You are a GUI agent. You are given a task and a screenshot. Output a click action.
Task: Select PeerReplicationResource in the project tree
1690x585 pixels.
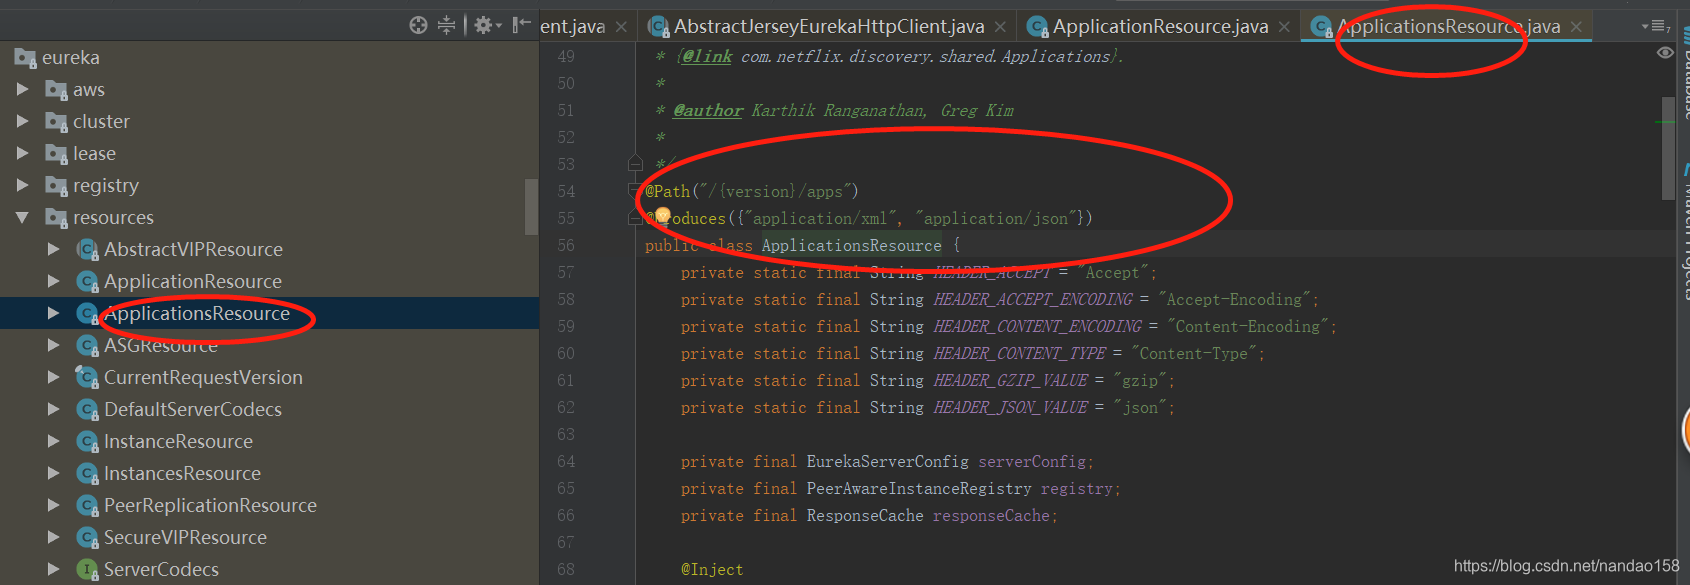pyautogui.click(x=210, y=506)
